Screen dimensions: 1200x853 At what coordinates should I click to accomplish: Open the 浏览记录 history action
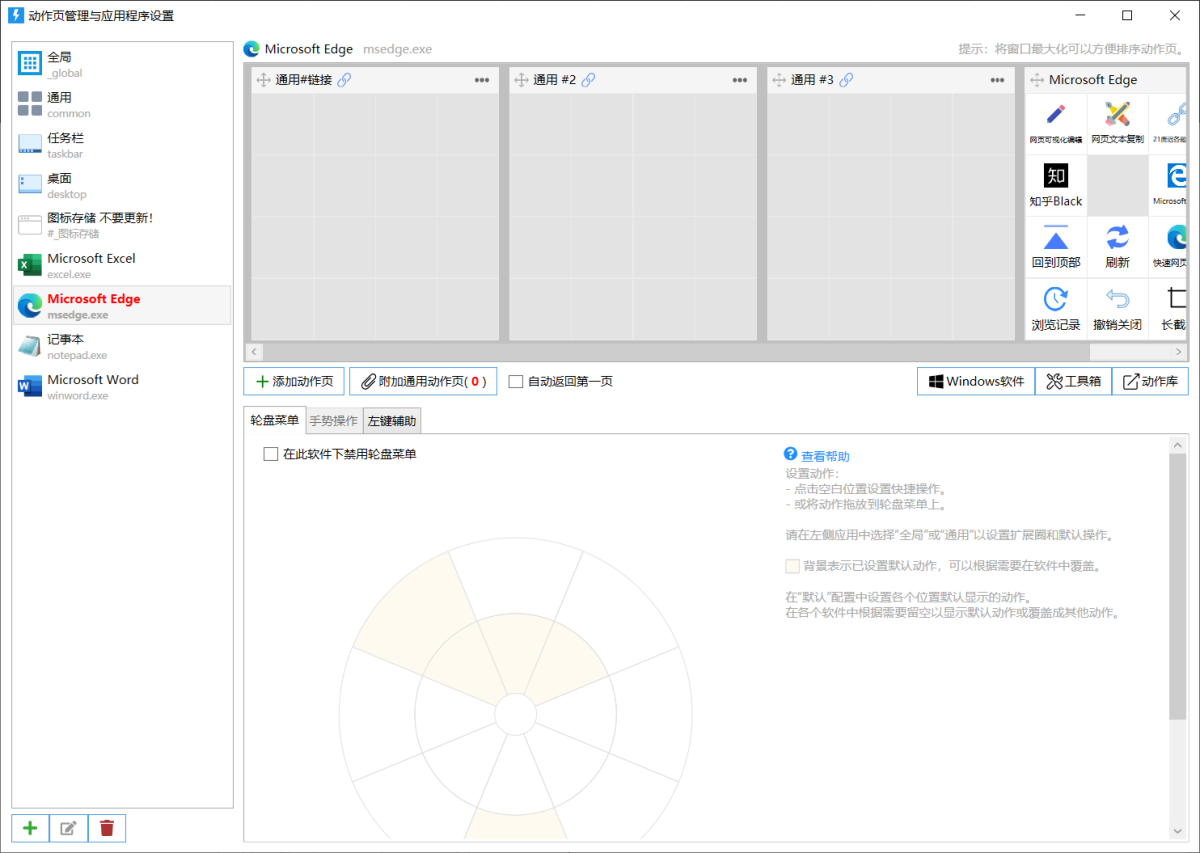pos(1056,309)
